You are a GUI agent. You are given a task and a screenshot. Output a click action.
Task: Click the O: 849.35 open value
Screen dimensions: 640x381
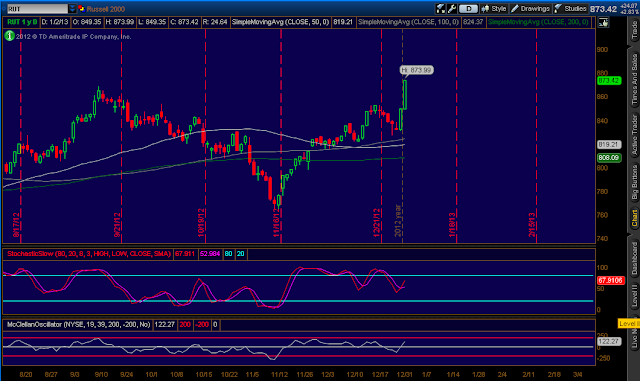click(x=87, y=22)
